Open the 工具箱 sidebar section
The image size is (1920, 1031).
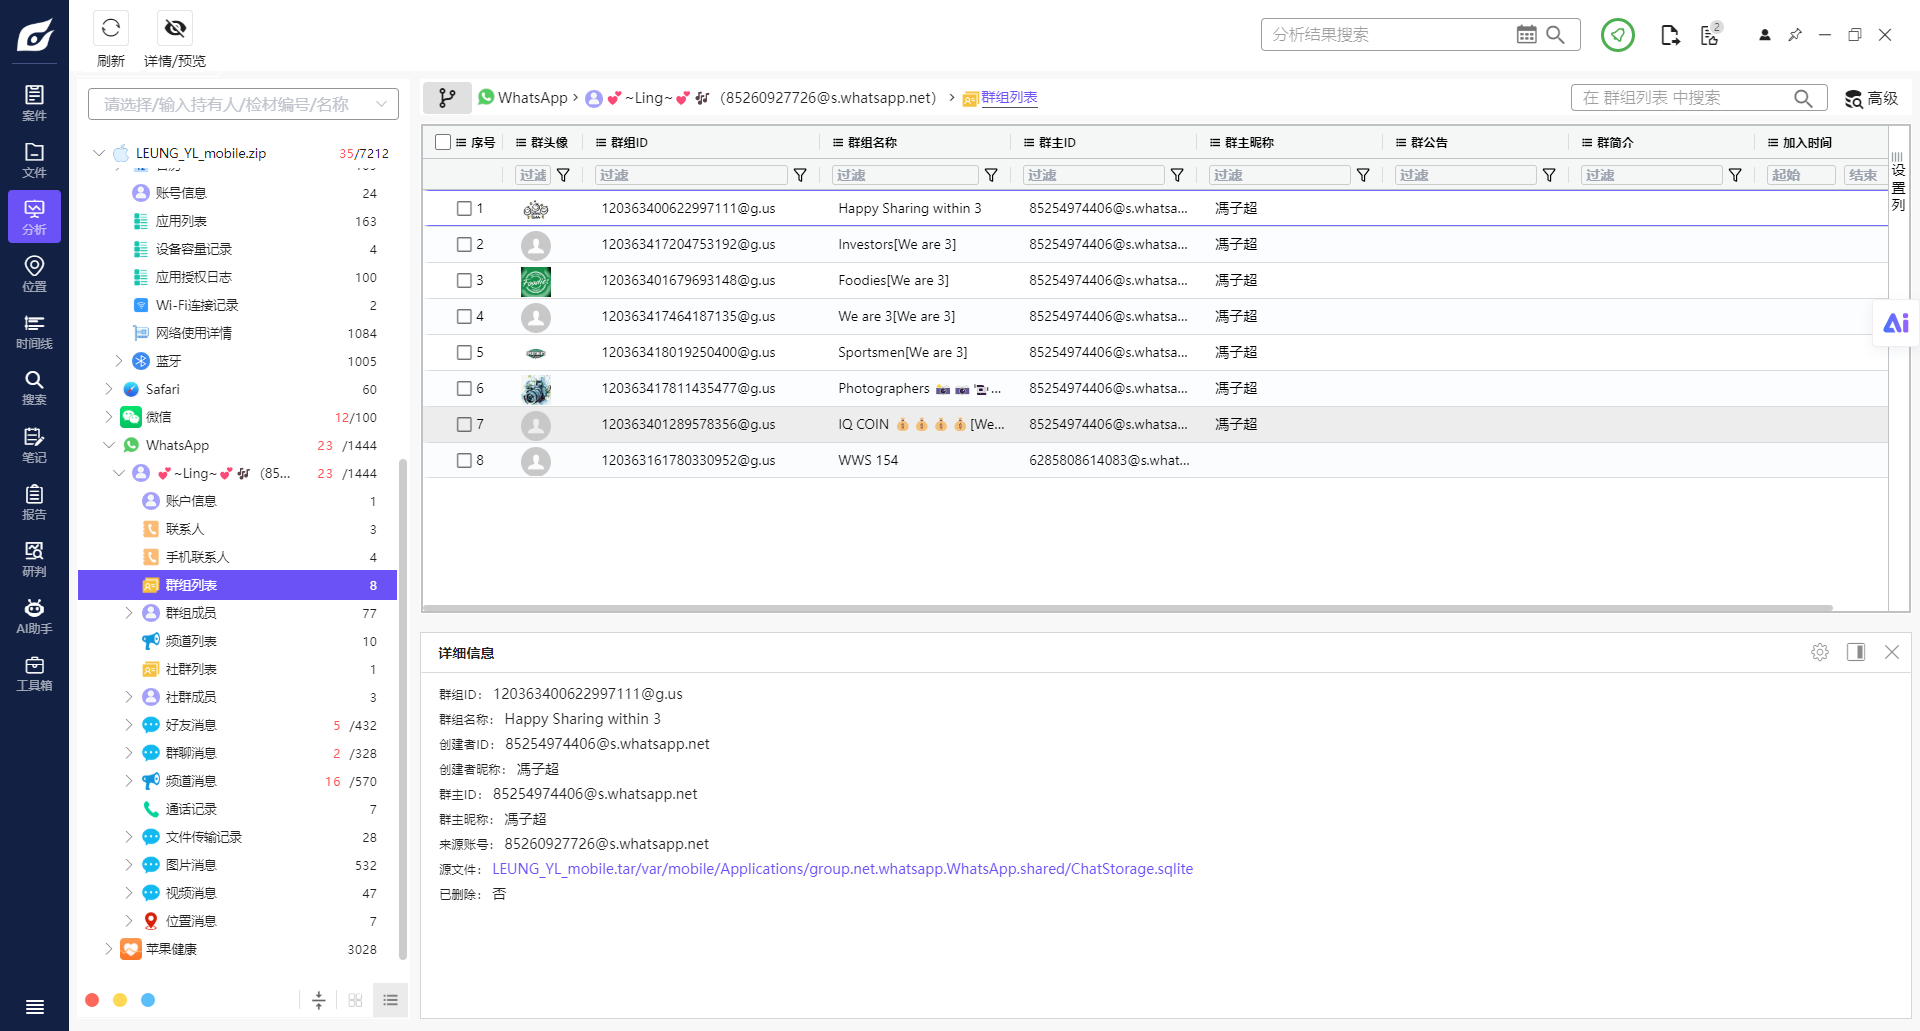click(x=34, y=673)
